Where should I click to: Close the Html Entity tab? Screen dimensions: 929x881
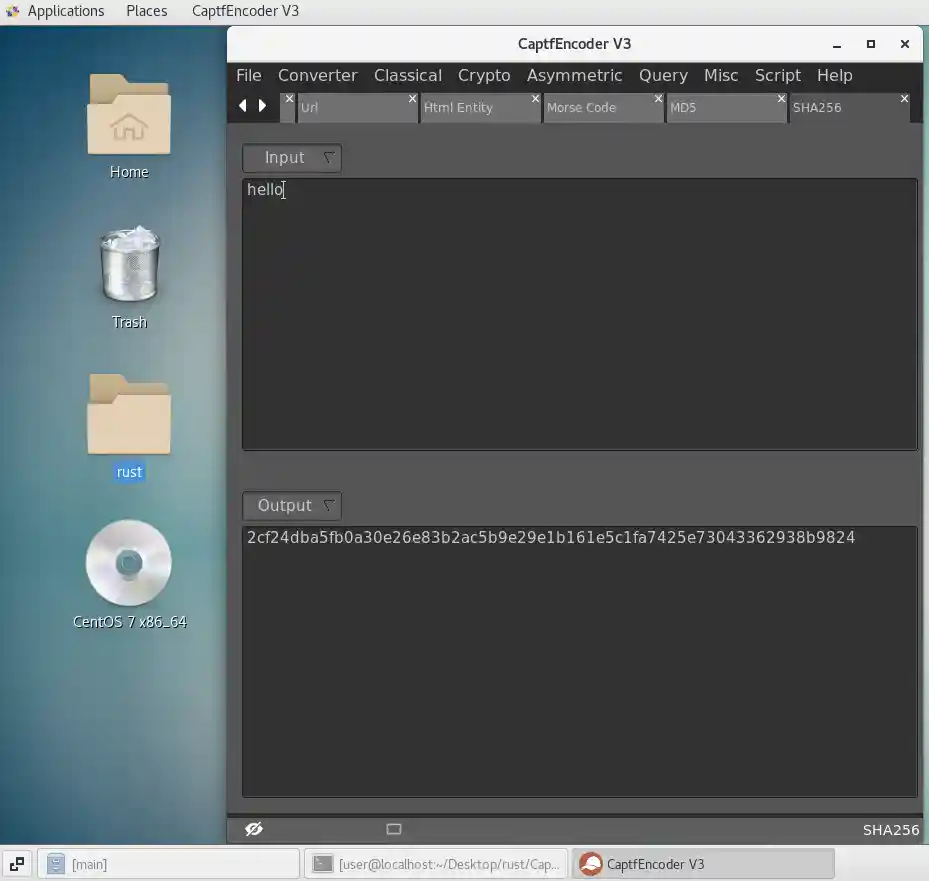(x=535, y=99)
